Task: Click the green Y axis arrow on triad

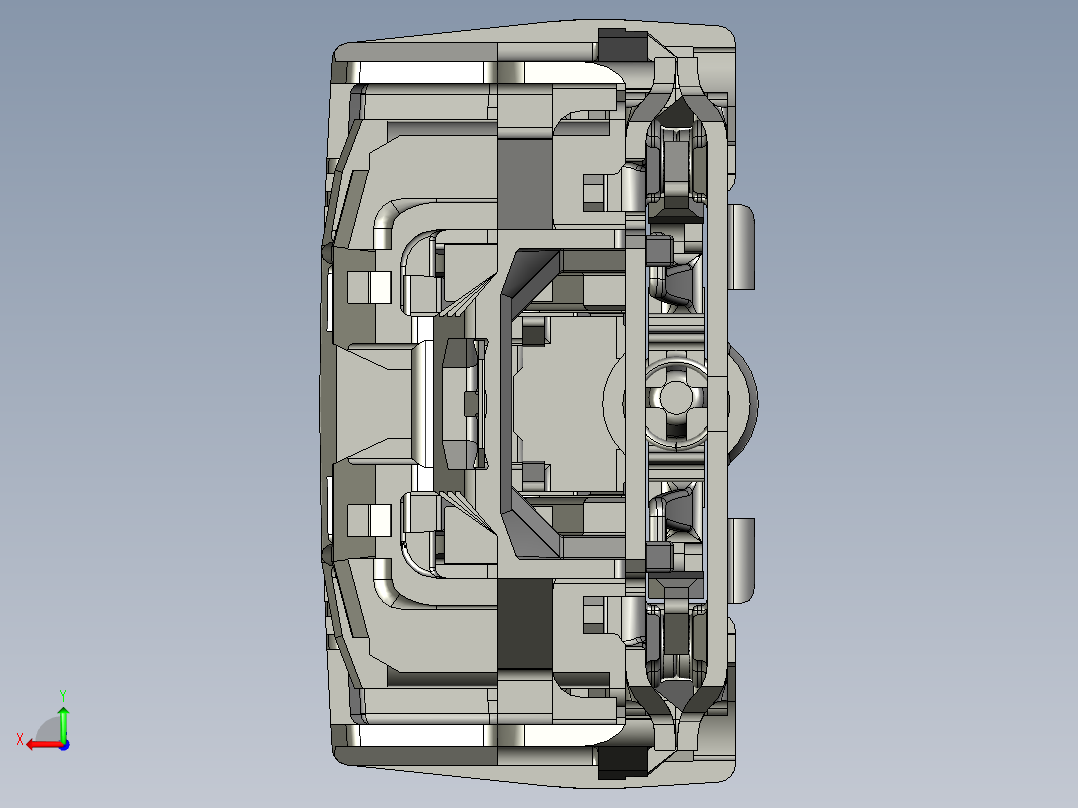Action: 63,724
